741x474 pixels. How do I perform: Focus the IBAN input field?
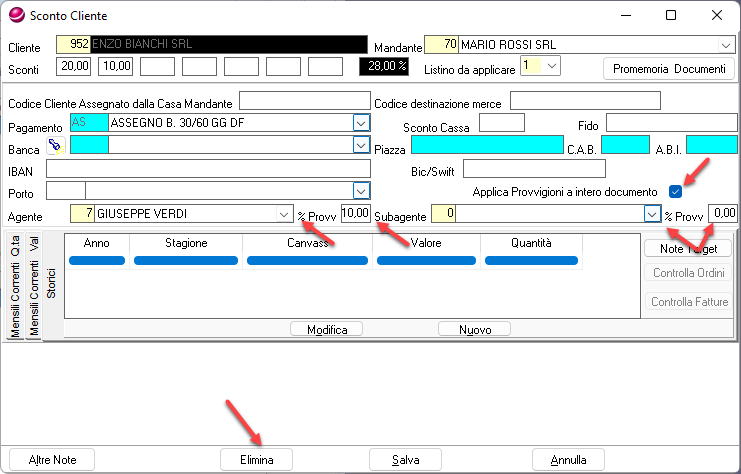coord(208,168)
